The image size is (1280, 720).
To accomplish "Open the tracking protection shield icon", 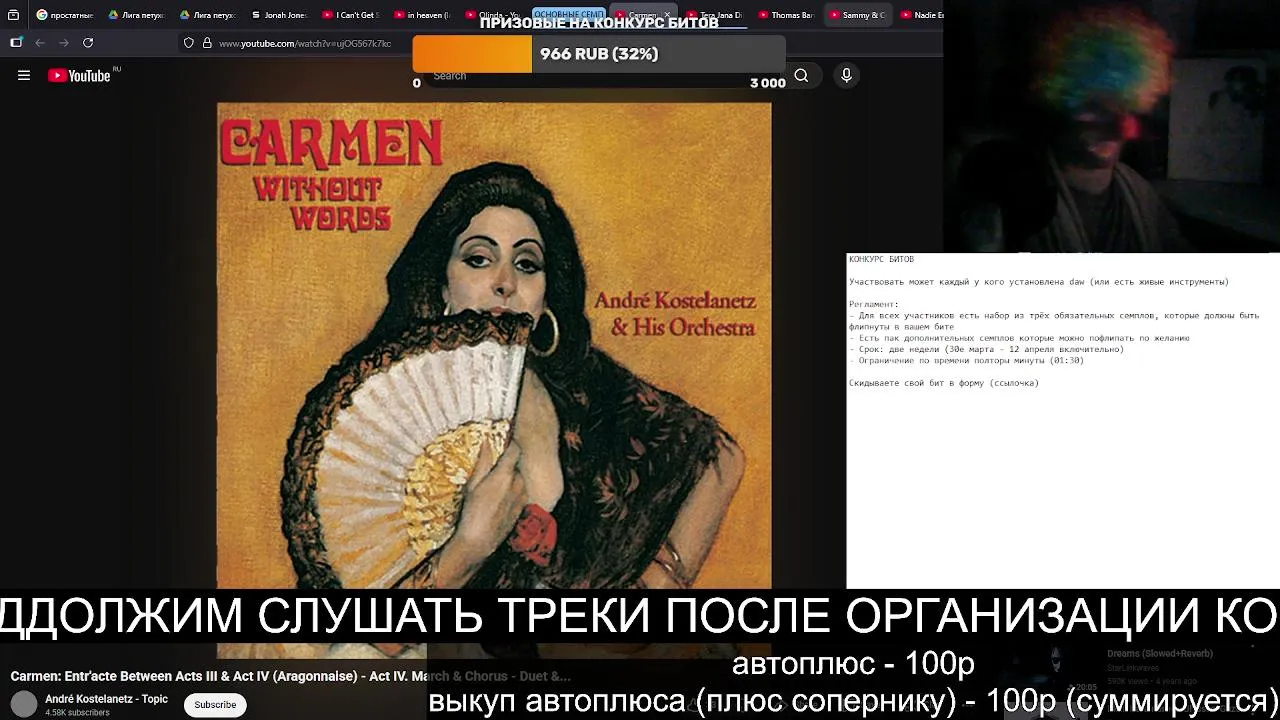I will pos(189,43).
